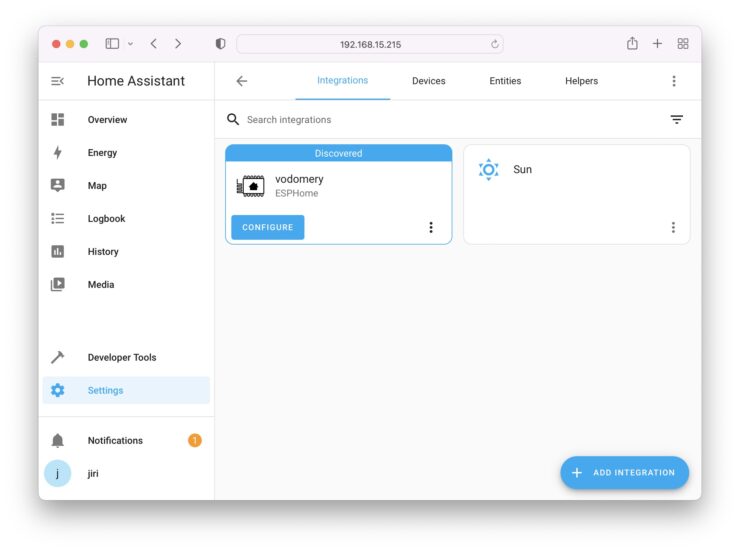Click the Media play icon
The image size is (740, 551).
58,284
